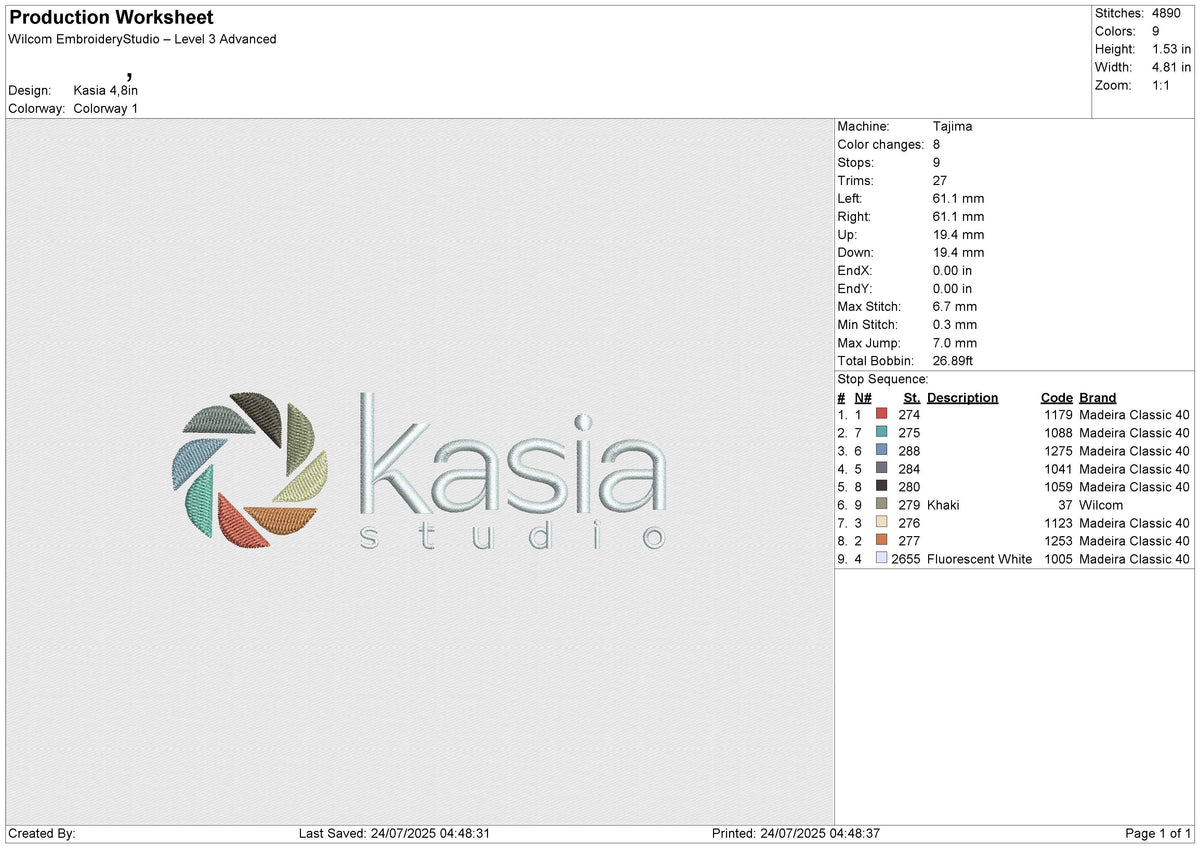Image resolution: width=1200 pixels, height=848 pixels.
Task: Click the Color changes value 8
Action: click(x=936, y=144)
